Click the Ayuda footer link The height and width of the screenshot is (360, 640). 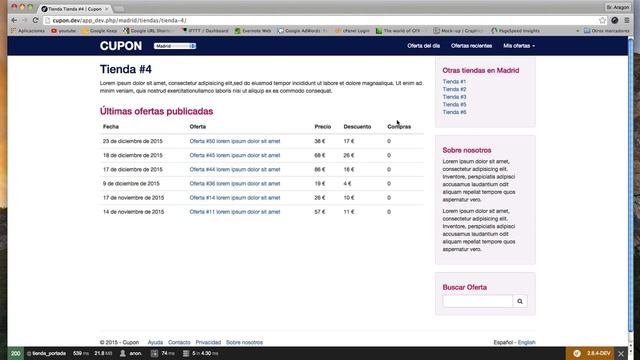click(155, 342)
